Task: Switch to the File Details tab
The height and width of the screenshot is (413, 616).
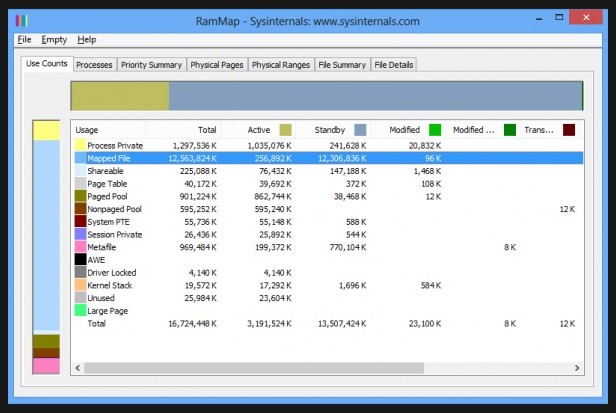Action: tap(394, 65)
